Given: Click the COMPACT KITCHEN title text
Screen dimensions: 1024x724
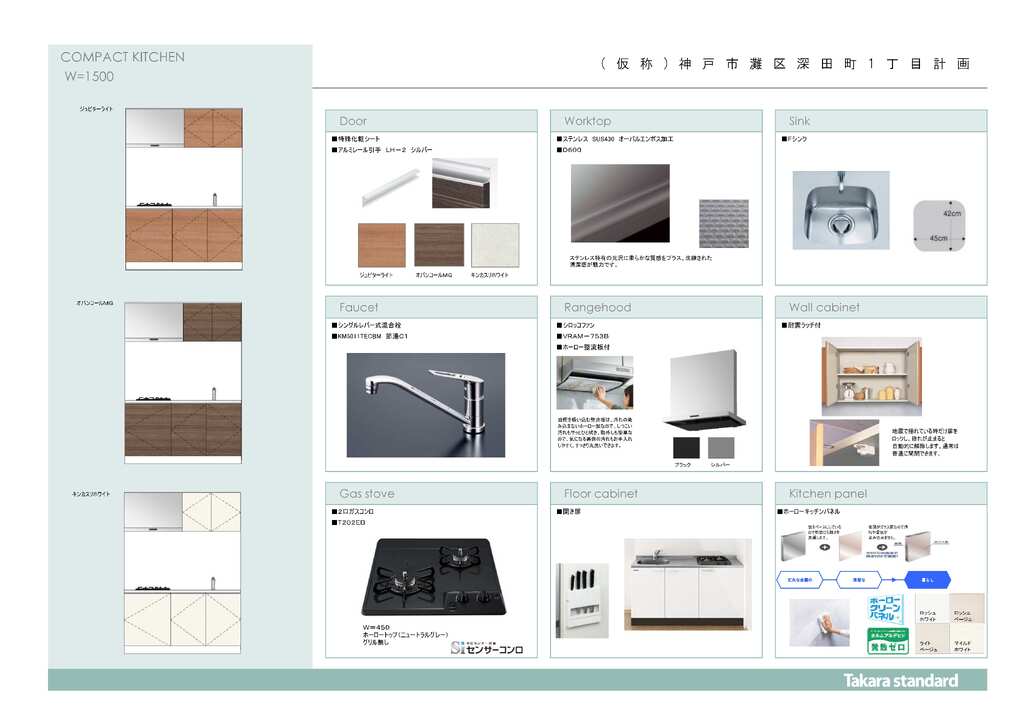Looking at the screenshot, I should click(x=122, y=57).
